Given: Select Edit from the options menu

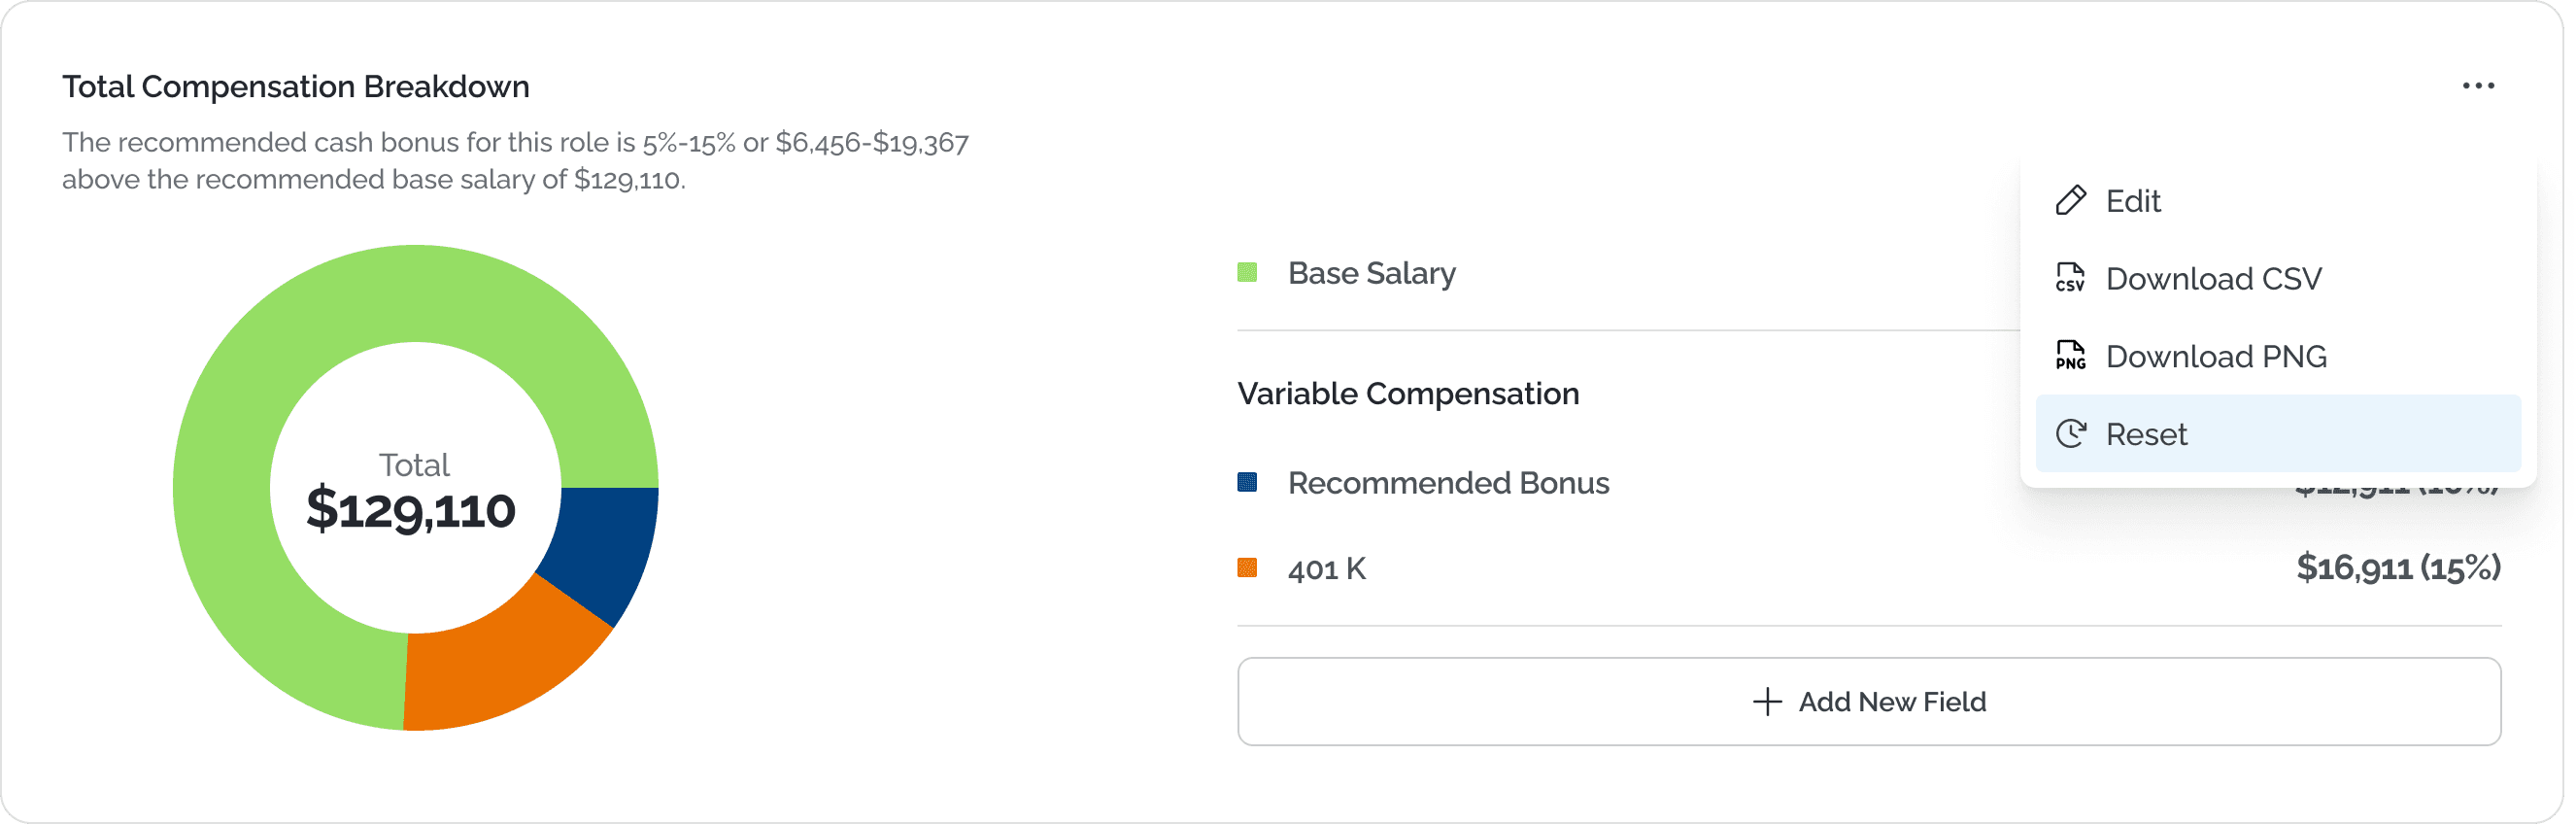Looking at the screenshot, I should click(x=2133, y=201).
